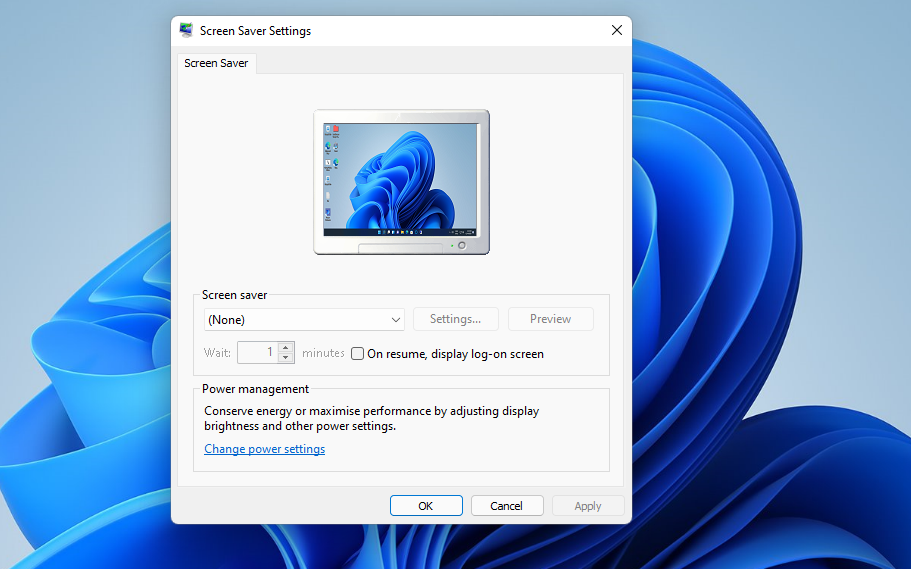Click the Power management group label
The height and width of the screenshot is (569, 911).
255,389
